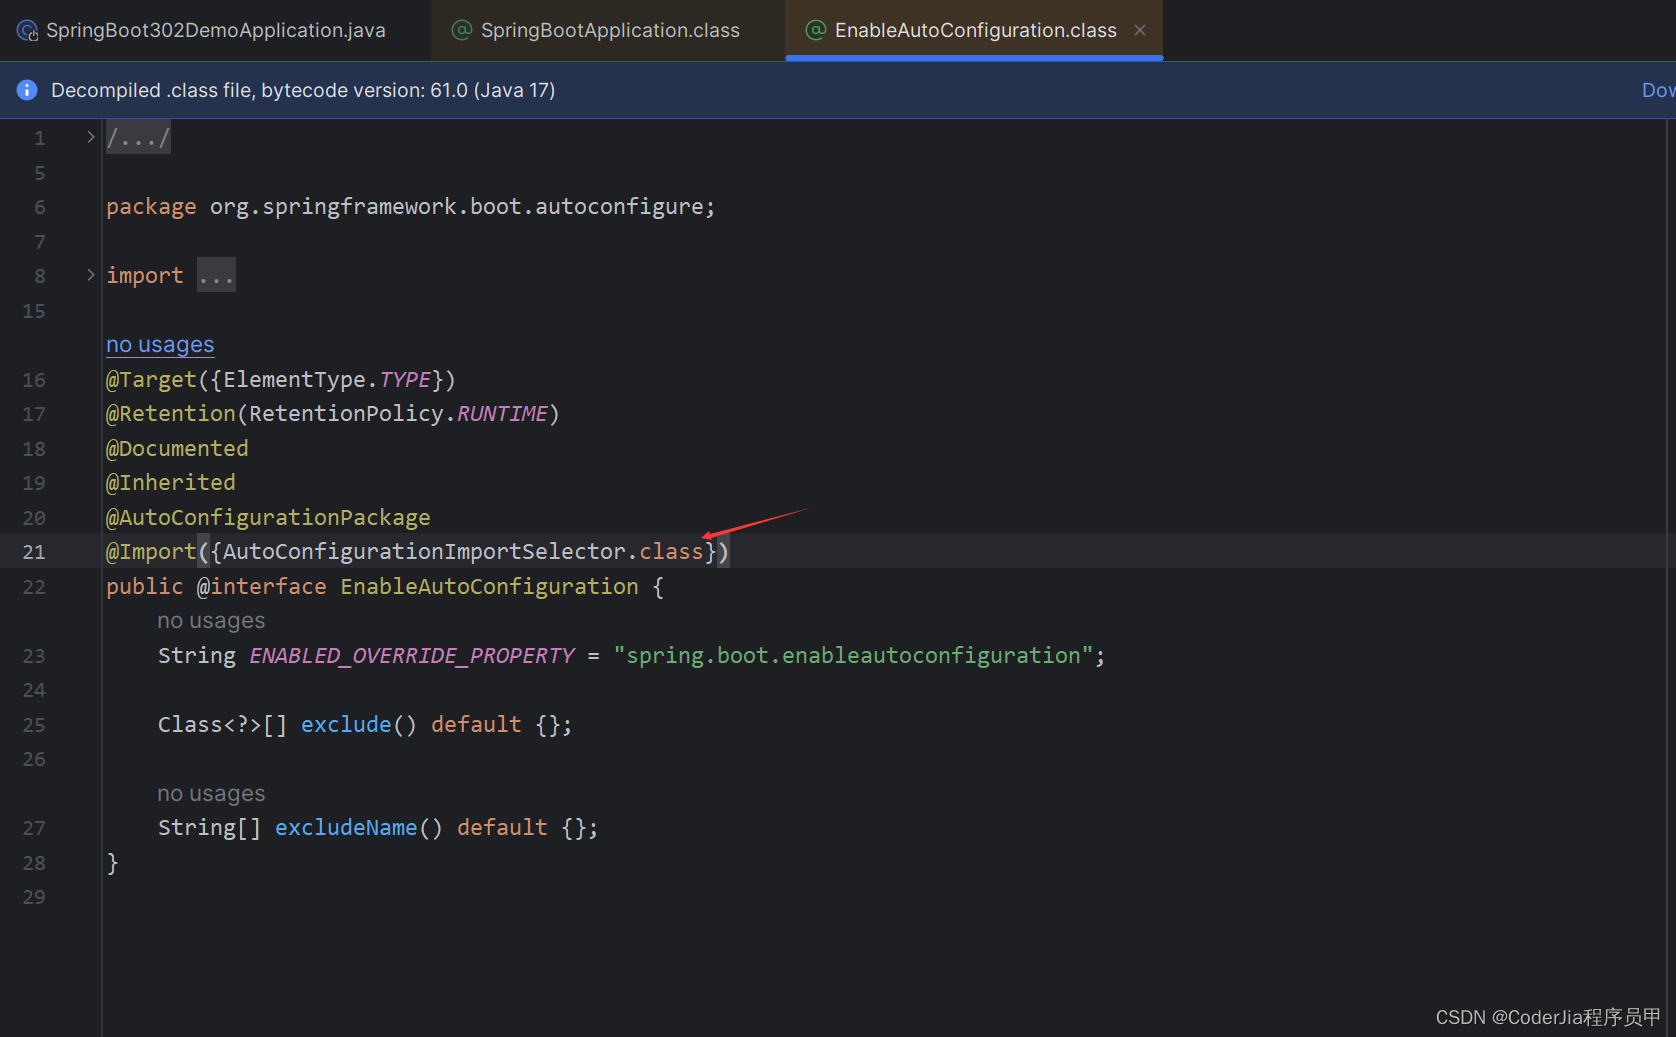Expand the folded comment block at line 1
The image size is (1676, 1037).
(x=90, y=137)
